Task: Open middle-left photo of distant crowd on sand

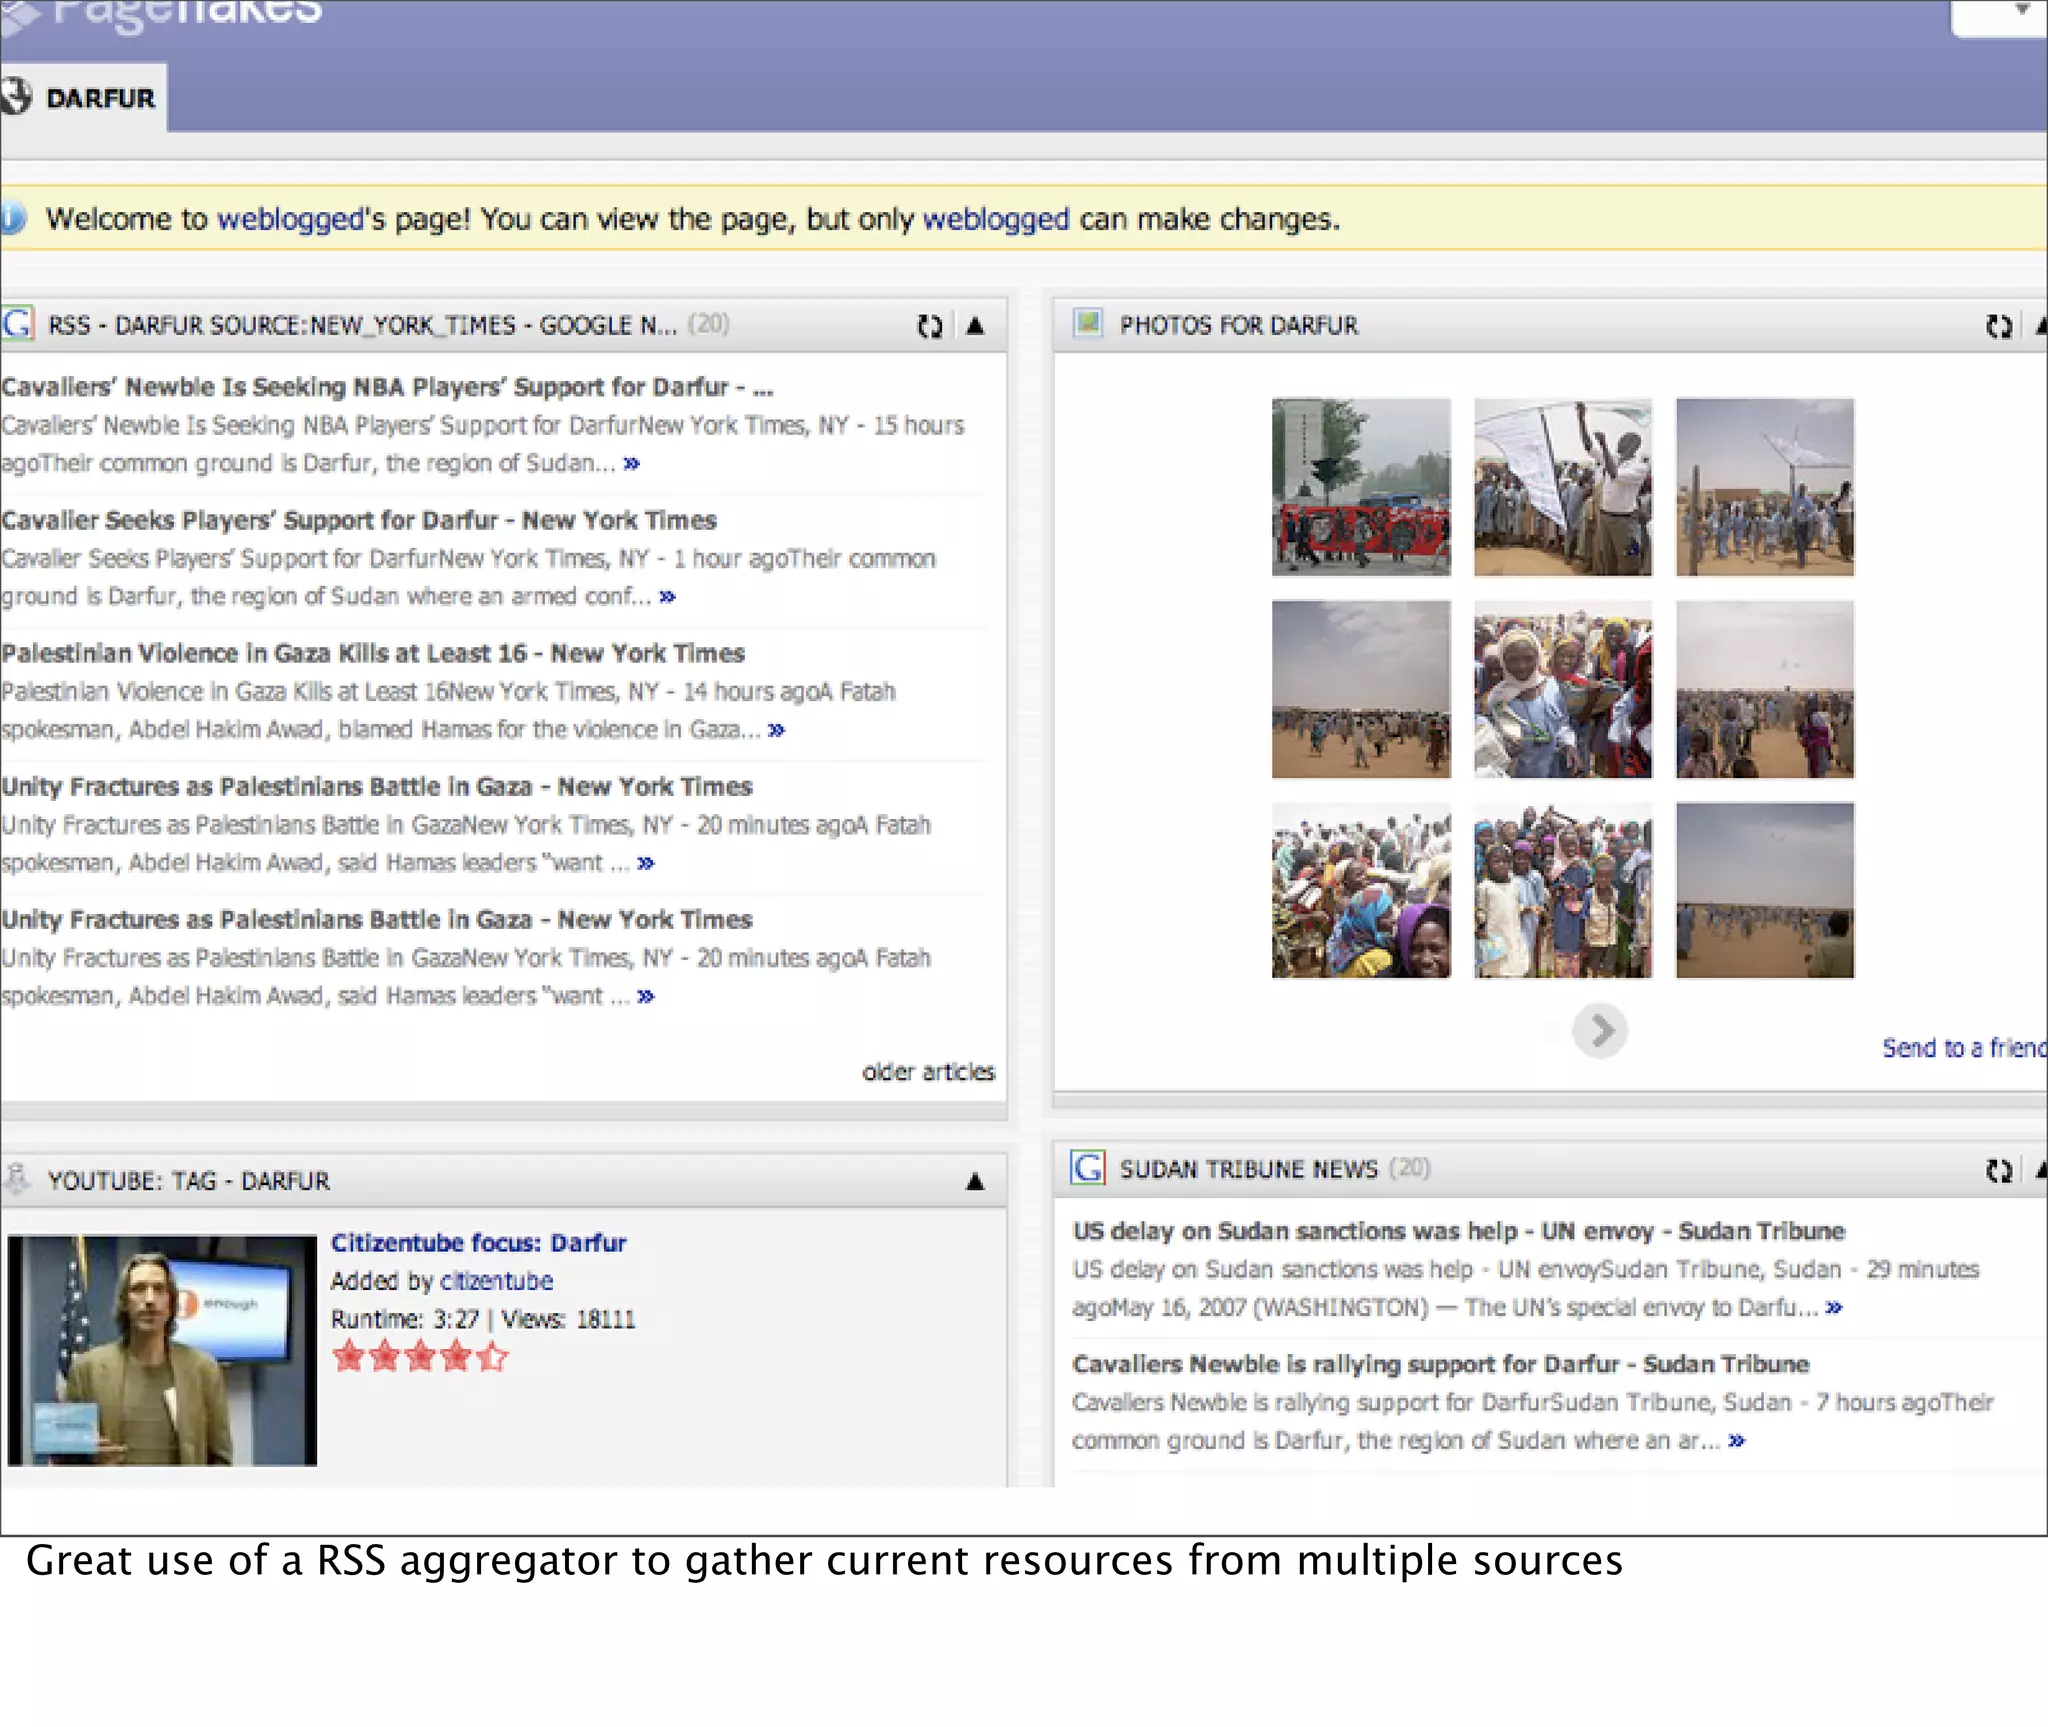Action: (x=1361, y=689)
